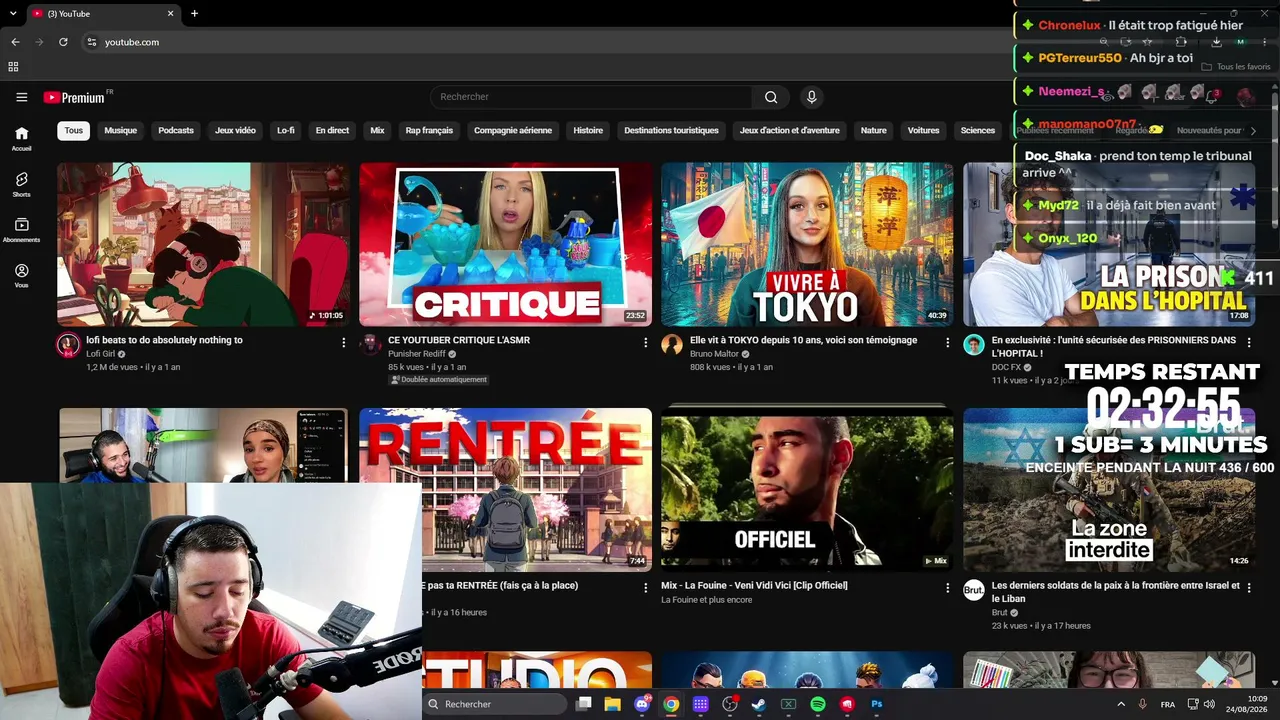Open video title 'lofi beats to do absolutely nothing to'

tap(164, 340)
